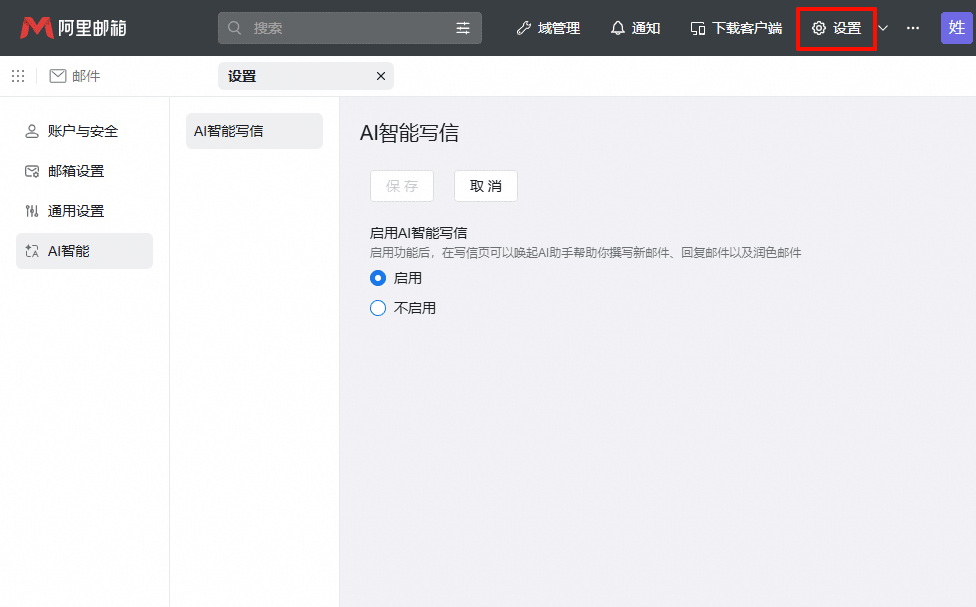976x607 pixels.
Task: Open 账户与安全 in the sidebar
Action: click(85, 131)
